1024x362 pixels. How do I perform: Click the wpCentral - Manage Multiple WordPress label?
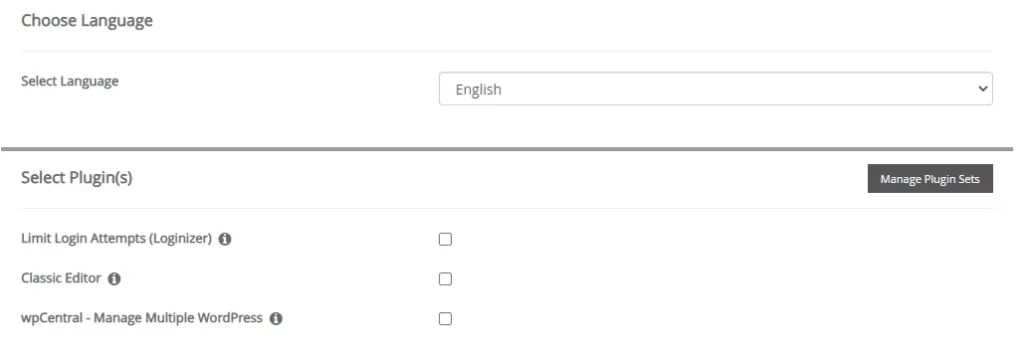(142, 318)
